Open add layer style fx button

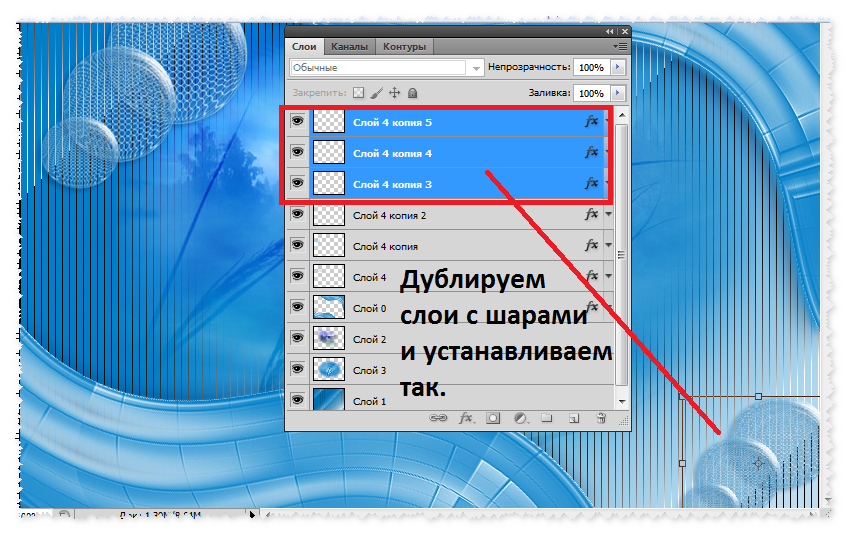(x=466, y=418)
